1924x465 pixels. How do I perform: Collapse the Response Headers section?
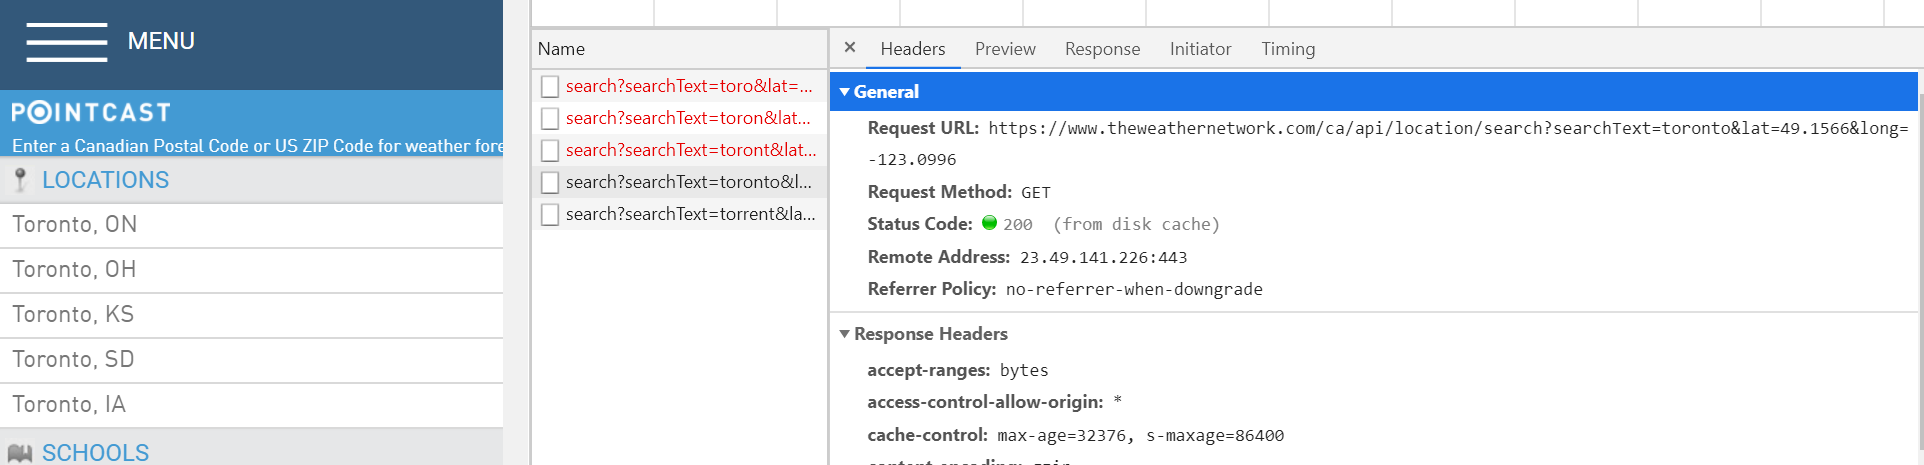[x=845, y=334]
